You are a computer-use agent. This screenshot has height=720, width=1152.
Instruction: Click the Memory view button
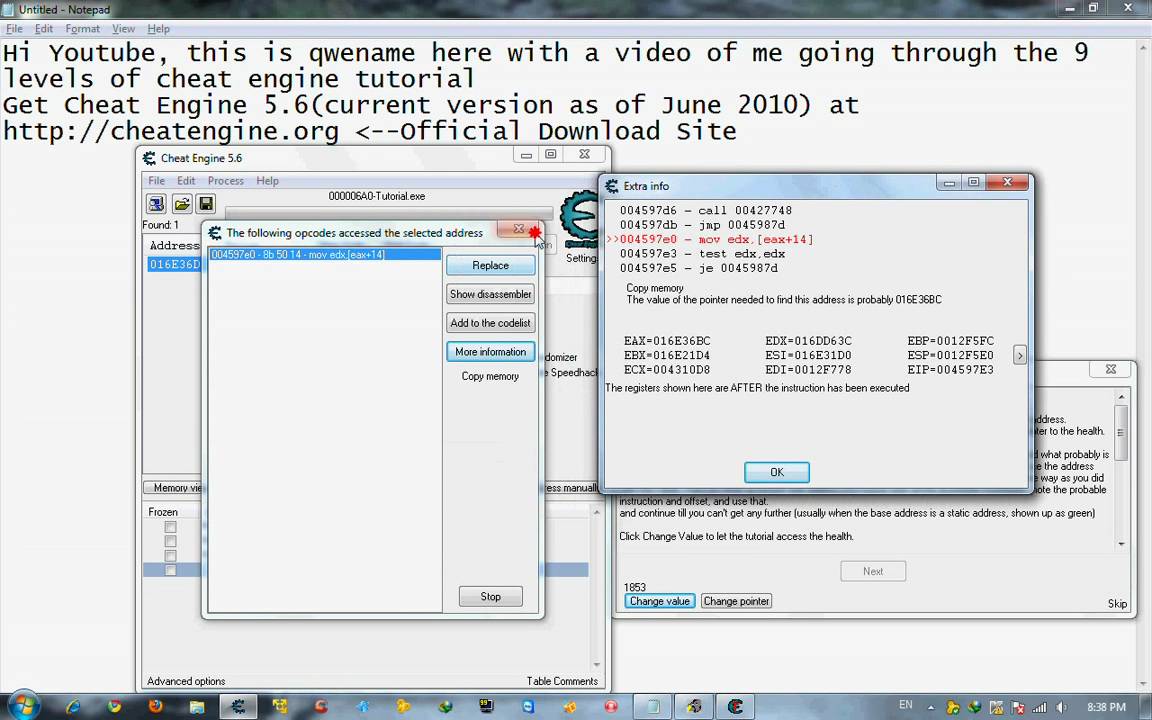(173, 488)
